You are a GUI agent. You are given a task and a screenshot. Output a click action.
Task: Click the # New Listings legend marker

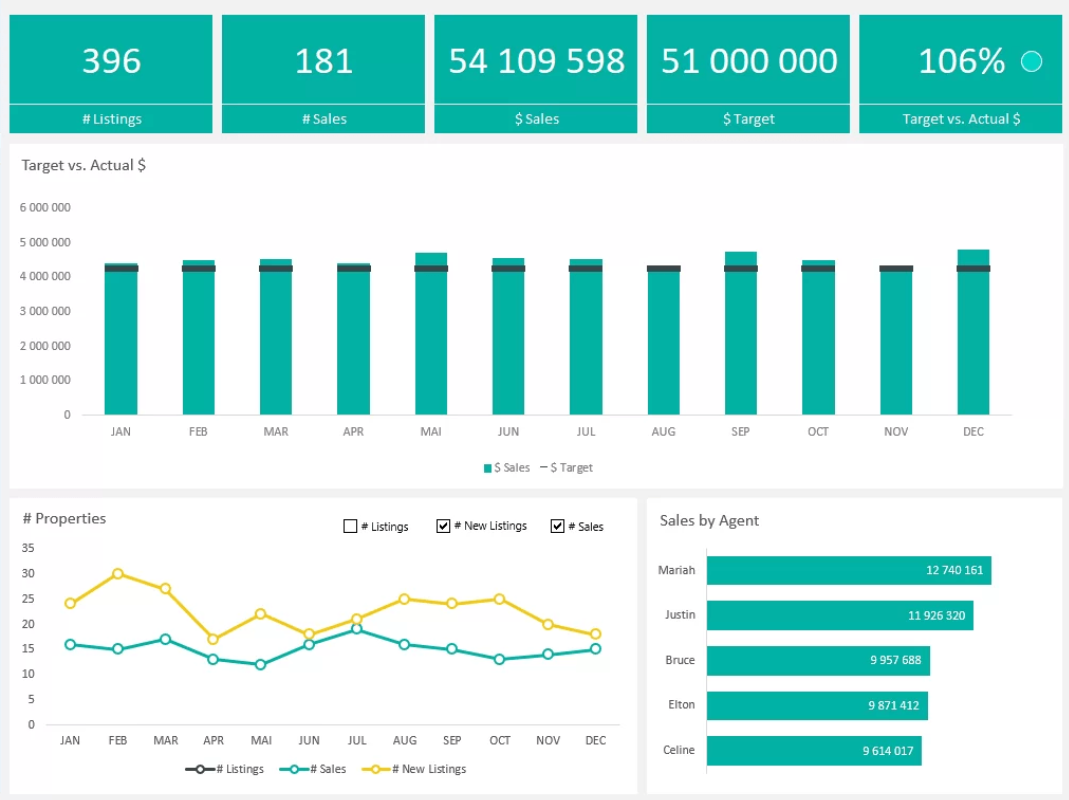(x=376, y=769)
